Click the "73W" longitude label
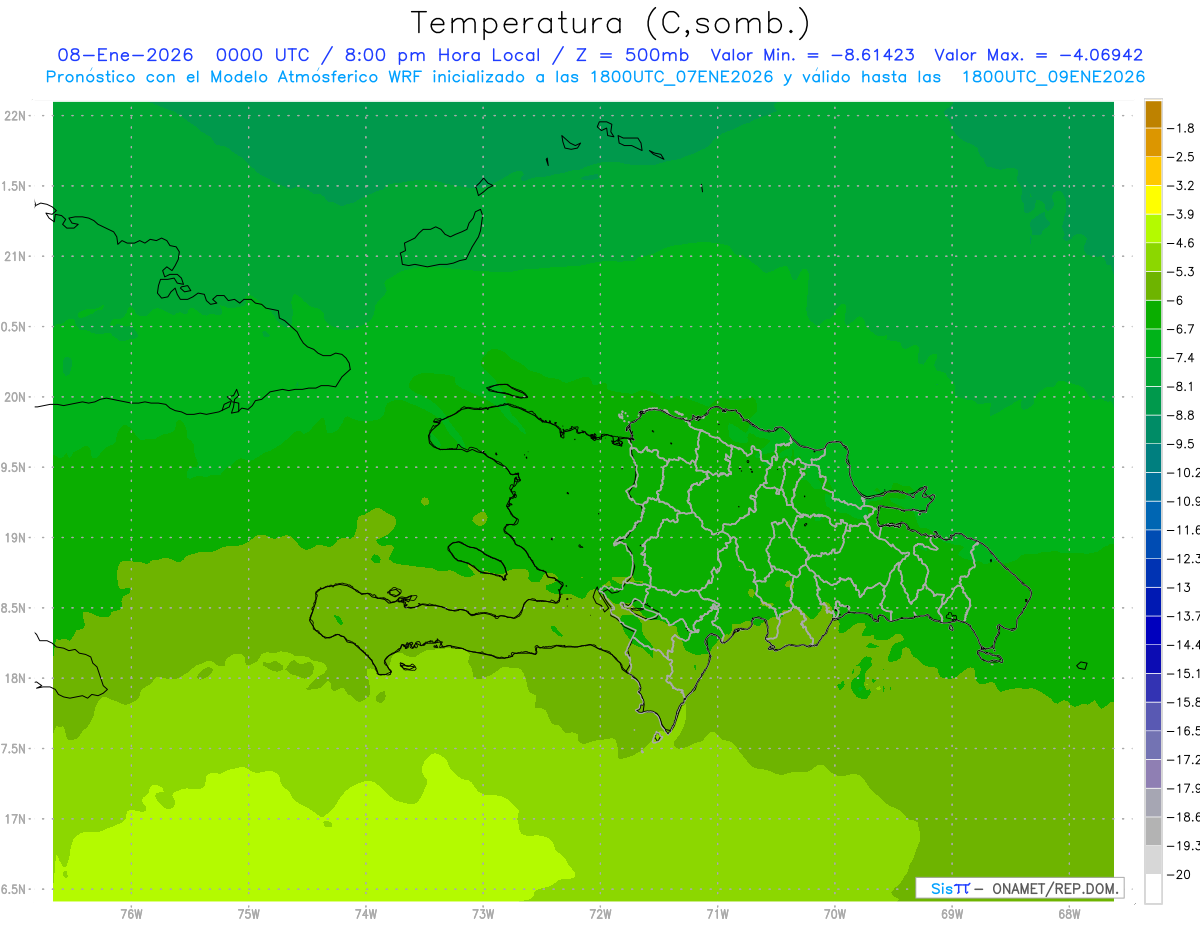The height and width of the screenshot is (927, 1200). (483, 914)
